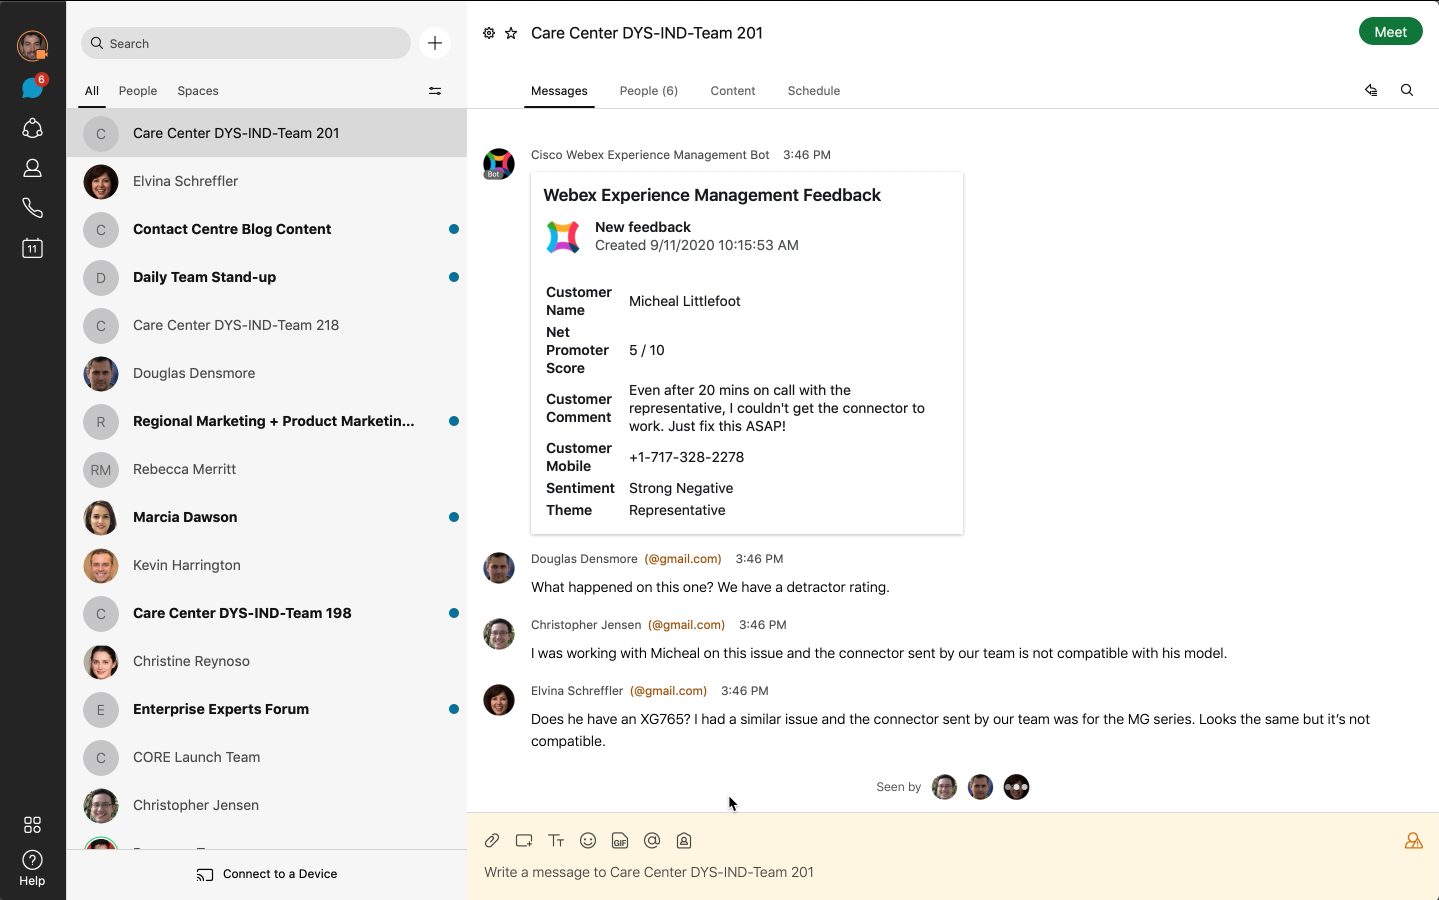Image resolution: width=1439 pixels, height=900 pixels.
Task: Click Douglas Densmore's avatar in the message
Action: [x=499, y=567]
